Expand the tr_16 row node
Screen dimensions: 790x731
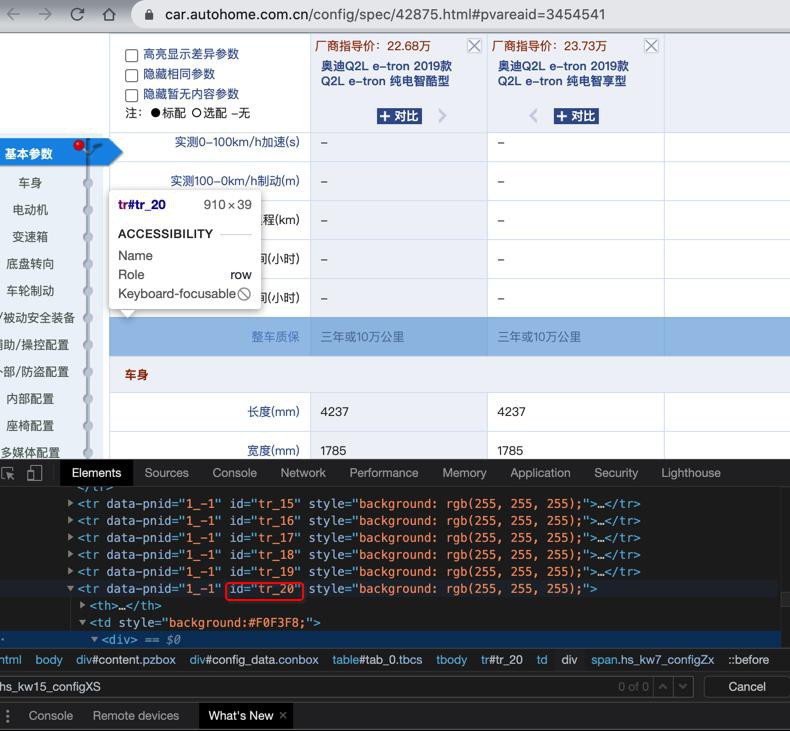coord(71,520)
